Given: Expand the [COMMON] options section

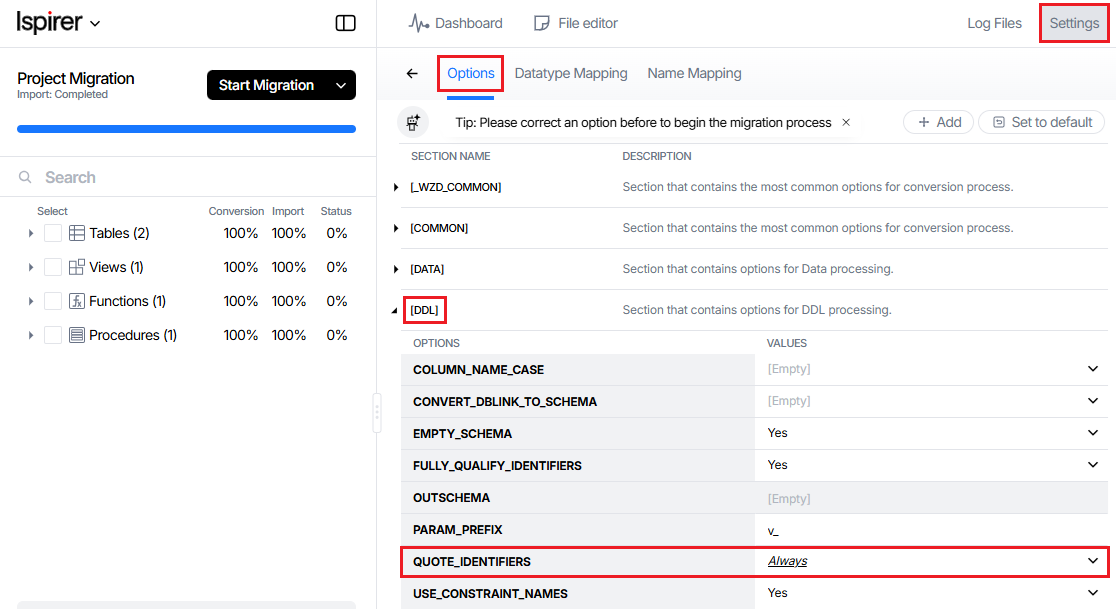Looking at the screenshot, I should (x=397, y=228).
